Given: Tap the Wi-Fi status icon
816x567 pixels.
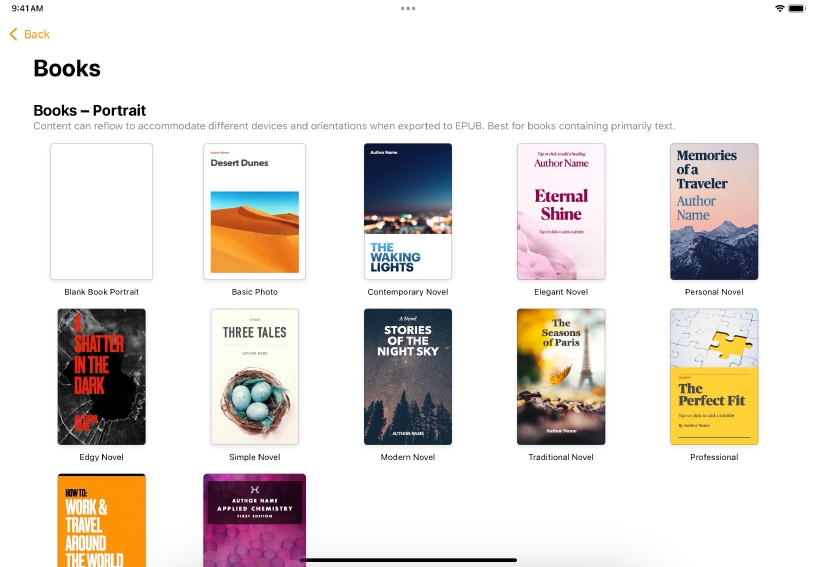Looking at the screenshot, I should pyautogui.click(x=779, y=8).
